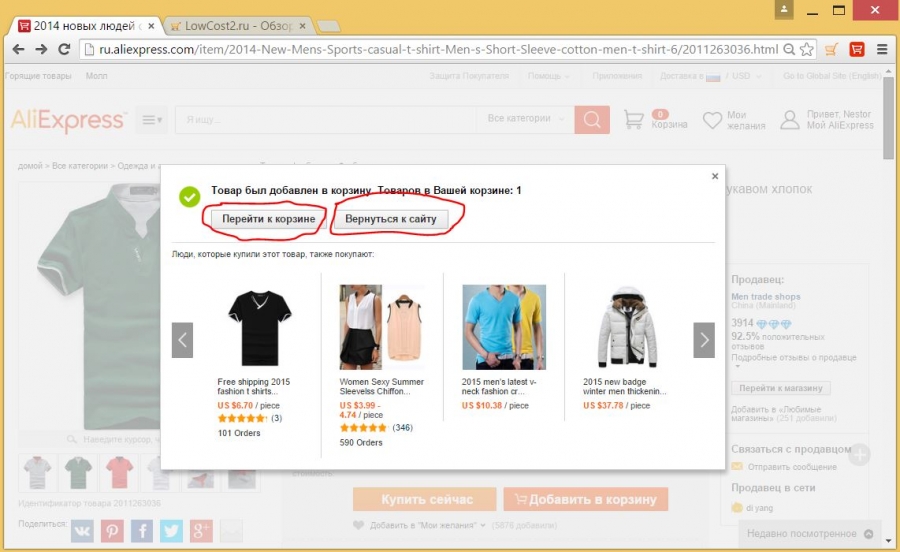The image size is (900, 552).
Task: Click Отправить сообщение link
Action: (792, 467)
